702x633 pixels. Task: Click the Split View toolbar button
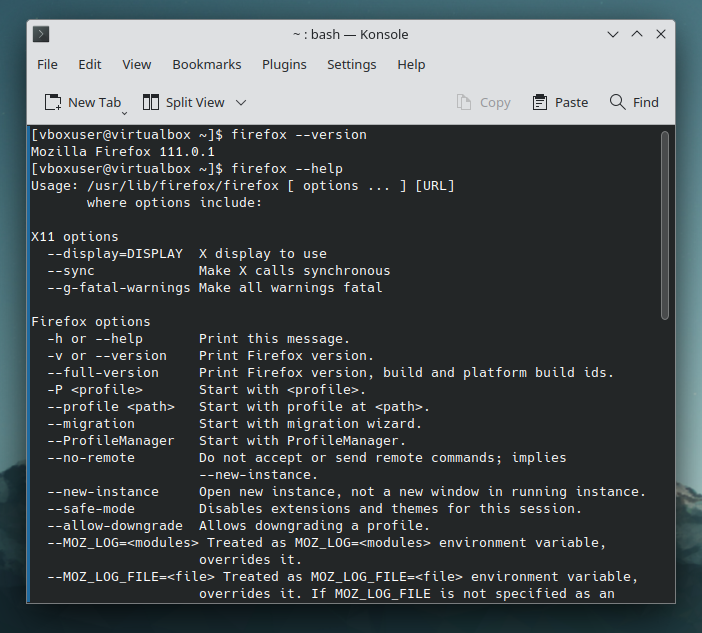184,103
